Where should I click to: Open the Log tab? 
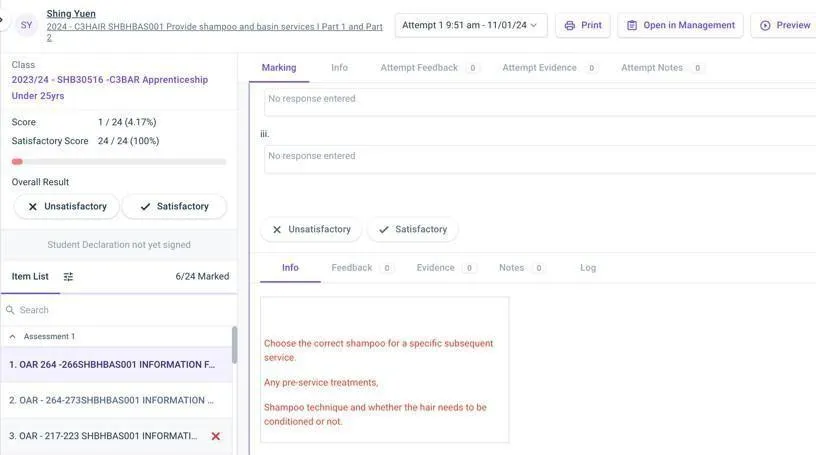(x=588, y=268)
